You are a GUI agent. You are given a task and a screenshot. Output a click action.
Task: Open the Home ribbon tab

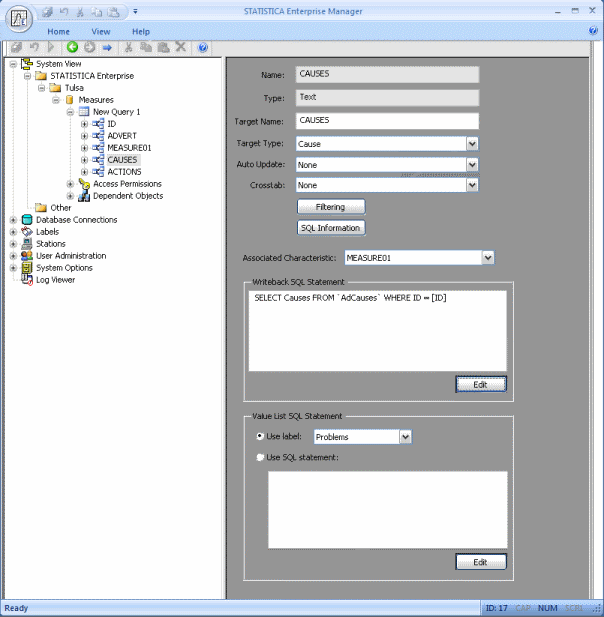(58, 31)
